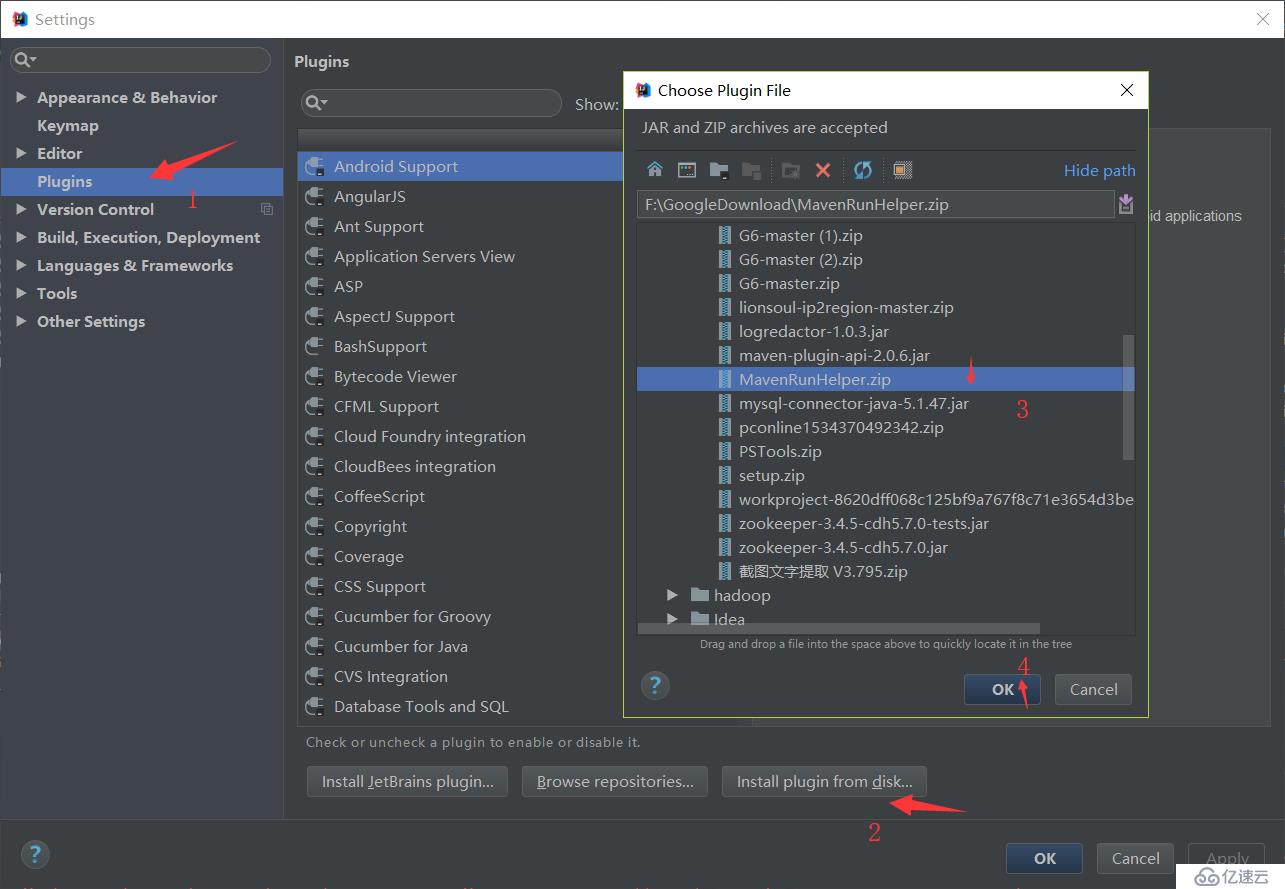Click archive icon of setup.zip
The image size is (1285, 889).
point(725,475)
